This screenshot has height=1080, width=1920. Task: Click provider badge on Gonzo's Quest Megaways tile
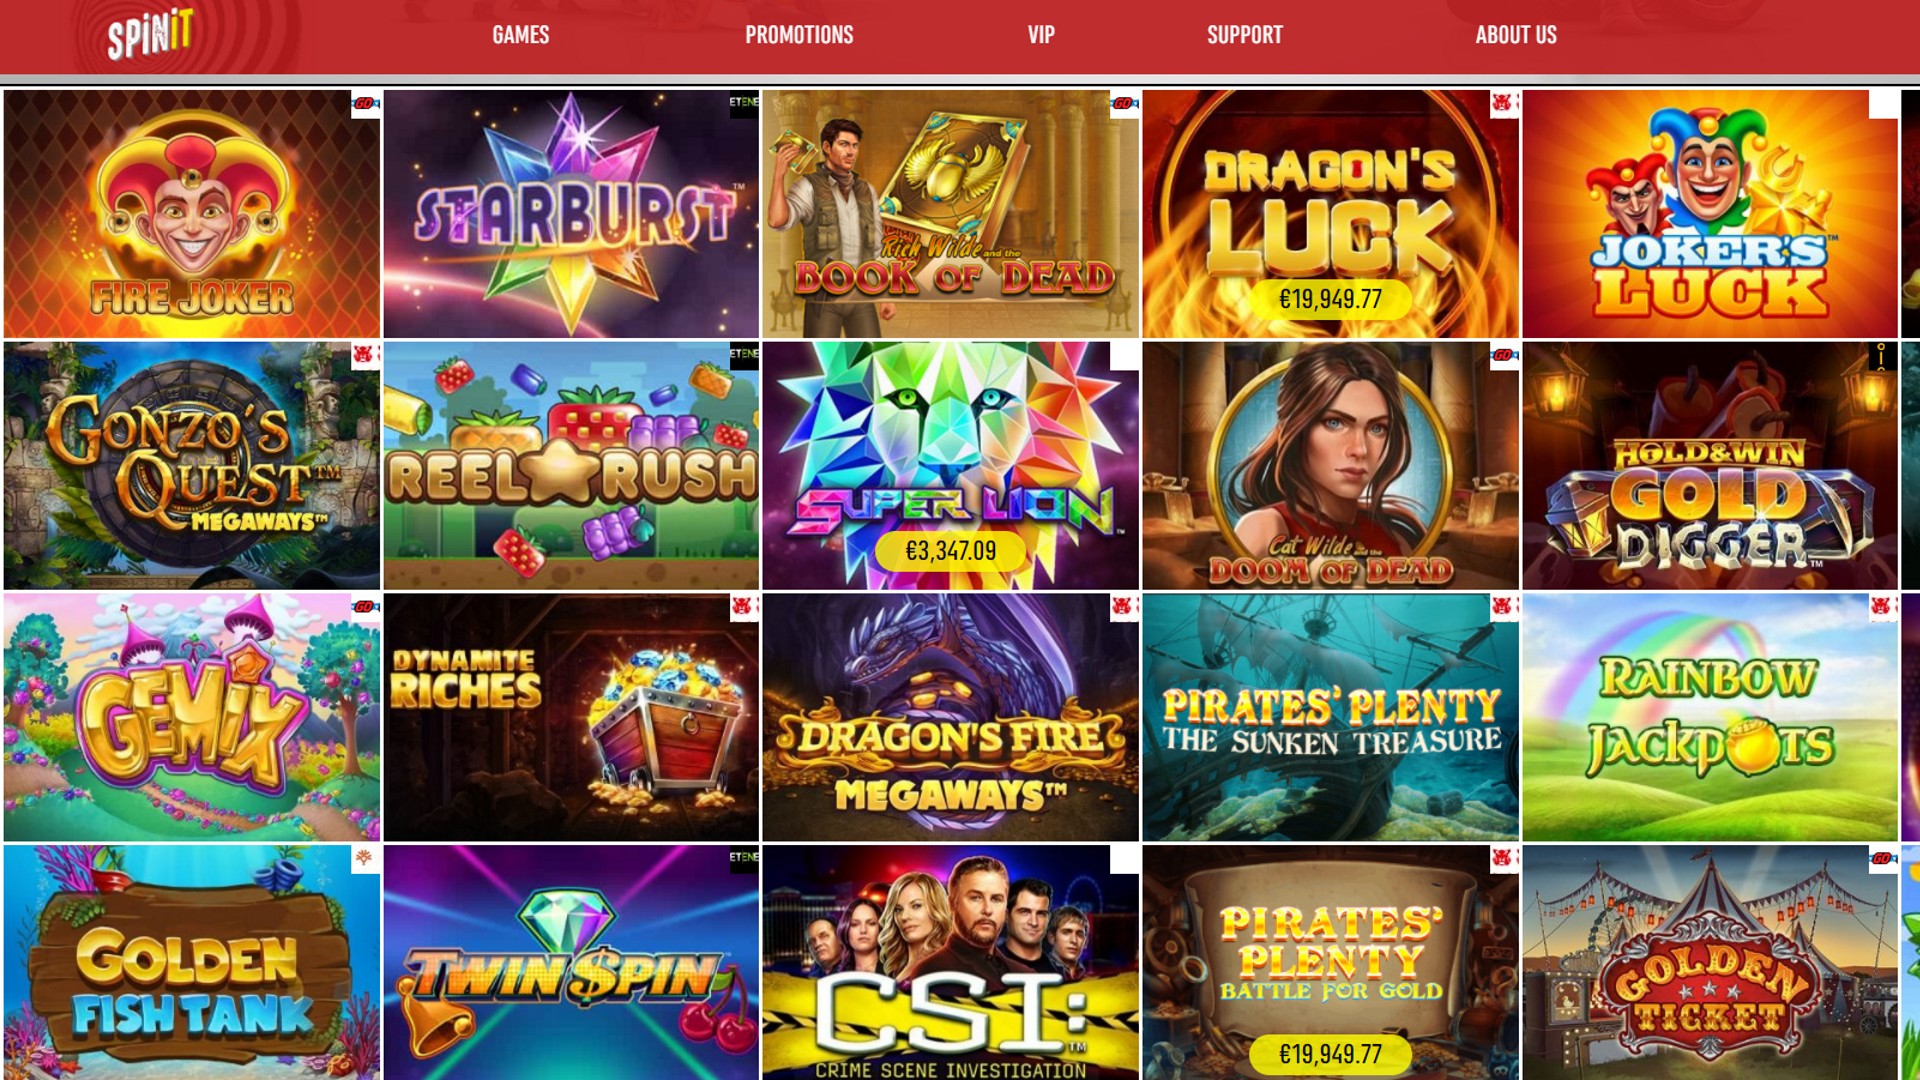[365, 356]
